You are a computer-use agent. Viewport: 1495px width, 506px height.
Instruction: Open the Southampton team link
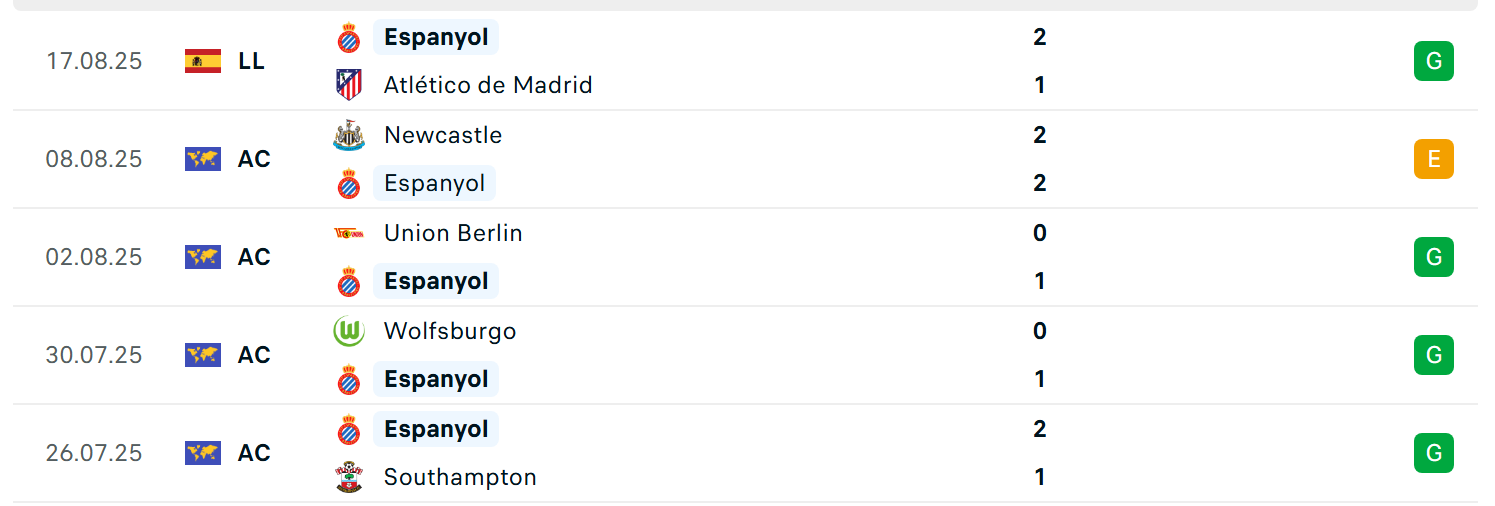[x=460, y=477]
